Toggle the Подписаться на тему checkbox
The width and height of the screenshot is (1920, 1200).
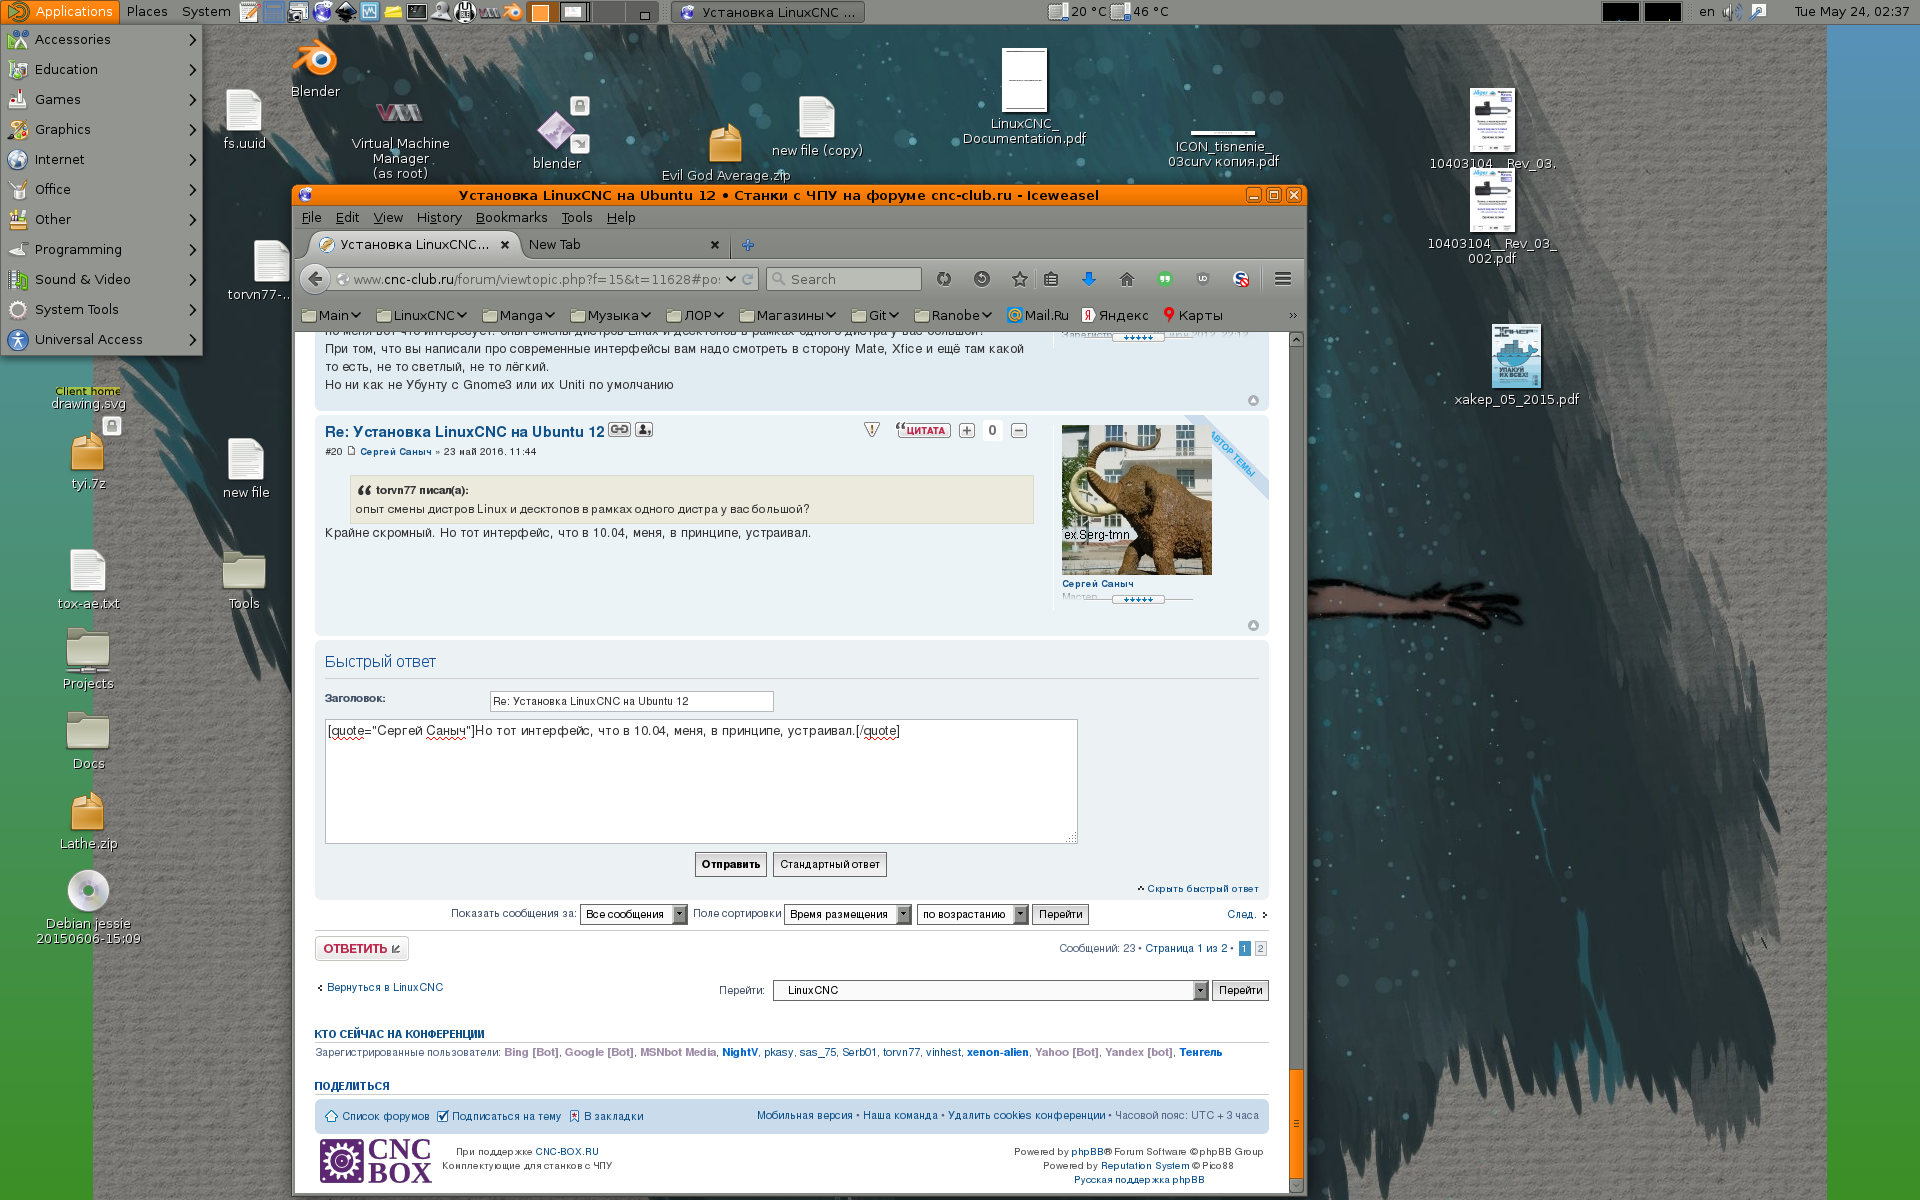click(442, 1116)
